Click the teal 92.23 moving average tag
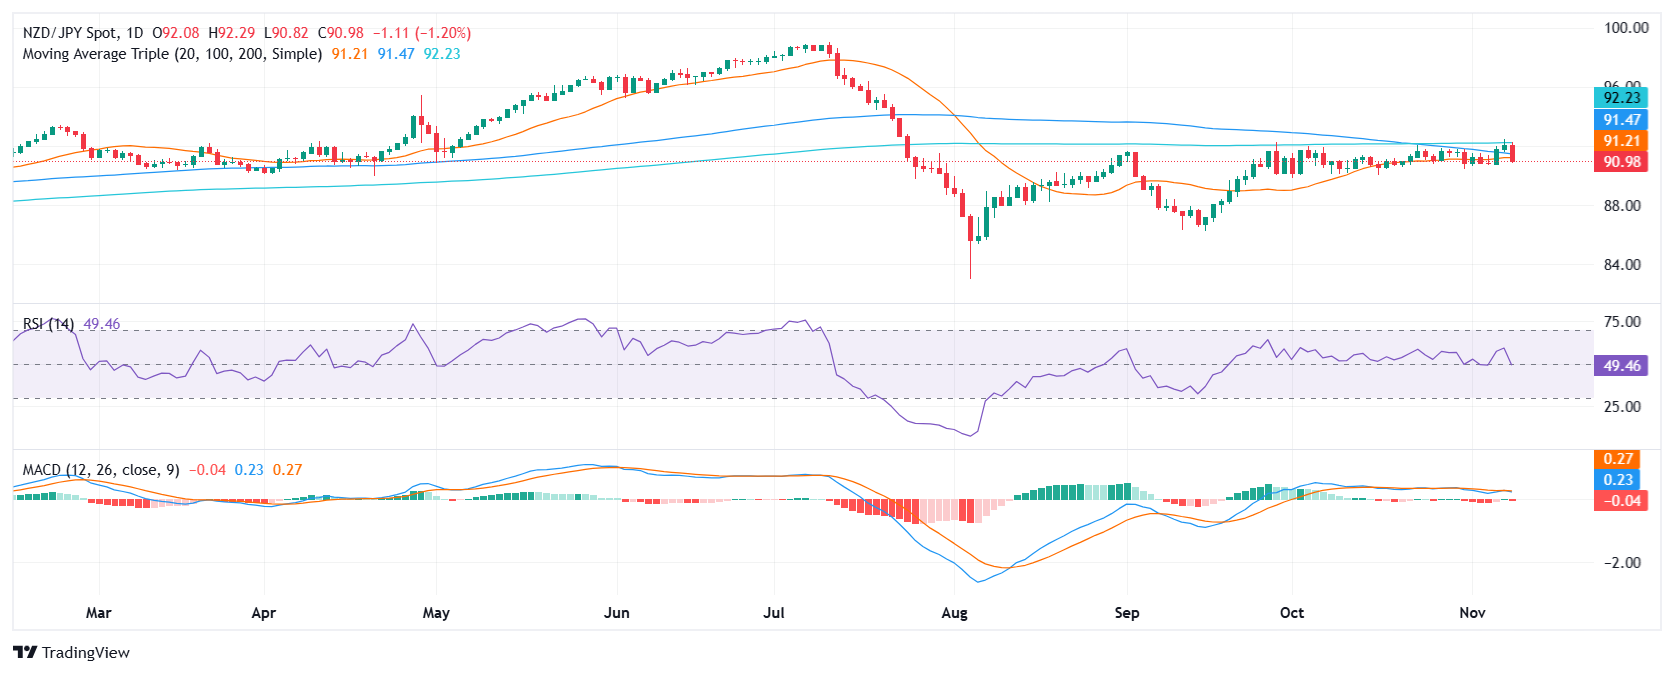Viewport: 1674px width, 674px height. [x=1620, y=98]
